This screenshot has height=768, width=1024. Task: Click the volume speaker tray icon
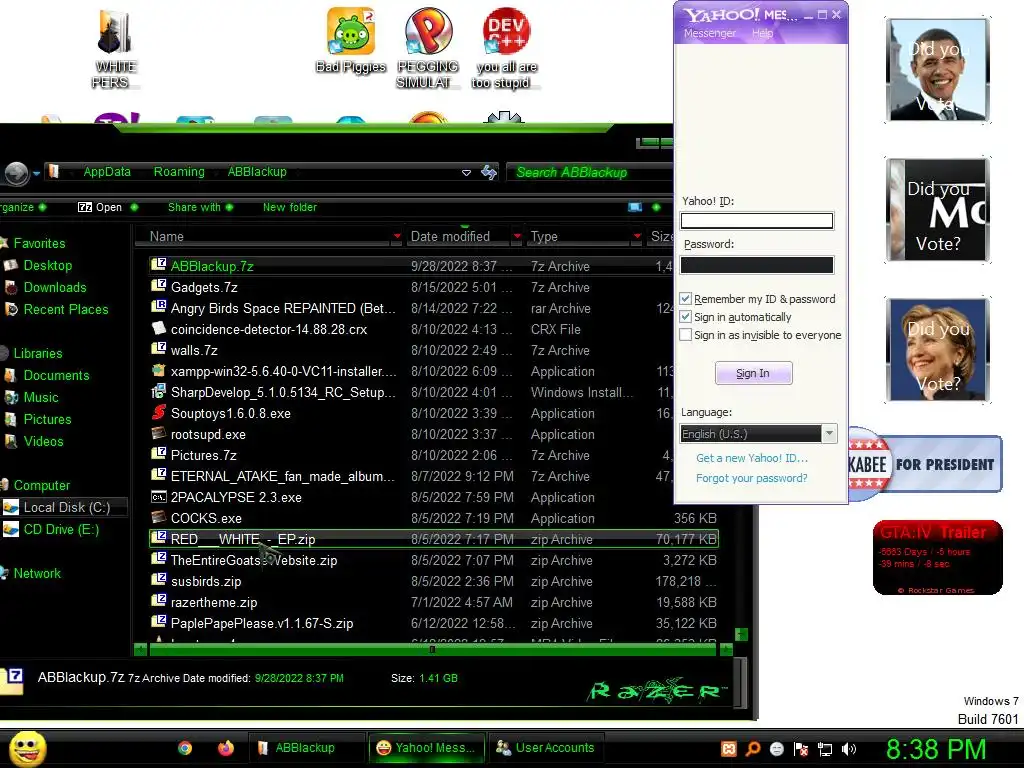tap(849, 749)
